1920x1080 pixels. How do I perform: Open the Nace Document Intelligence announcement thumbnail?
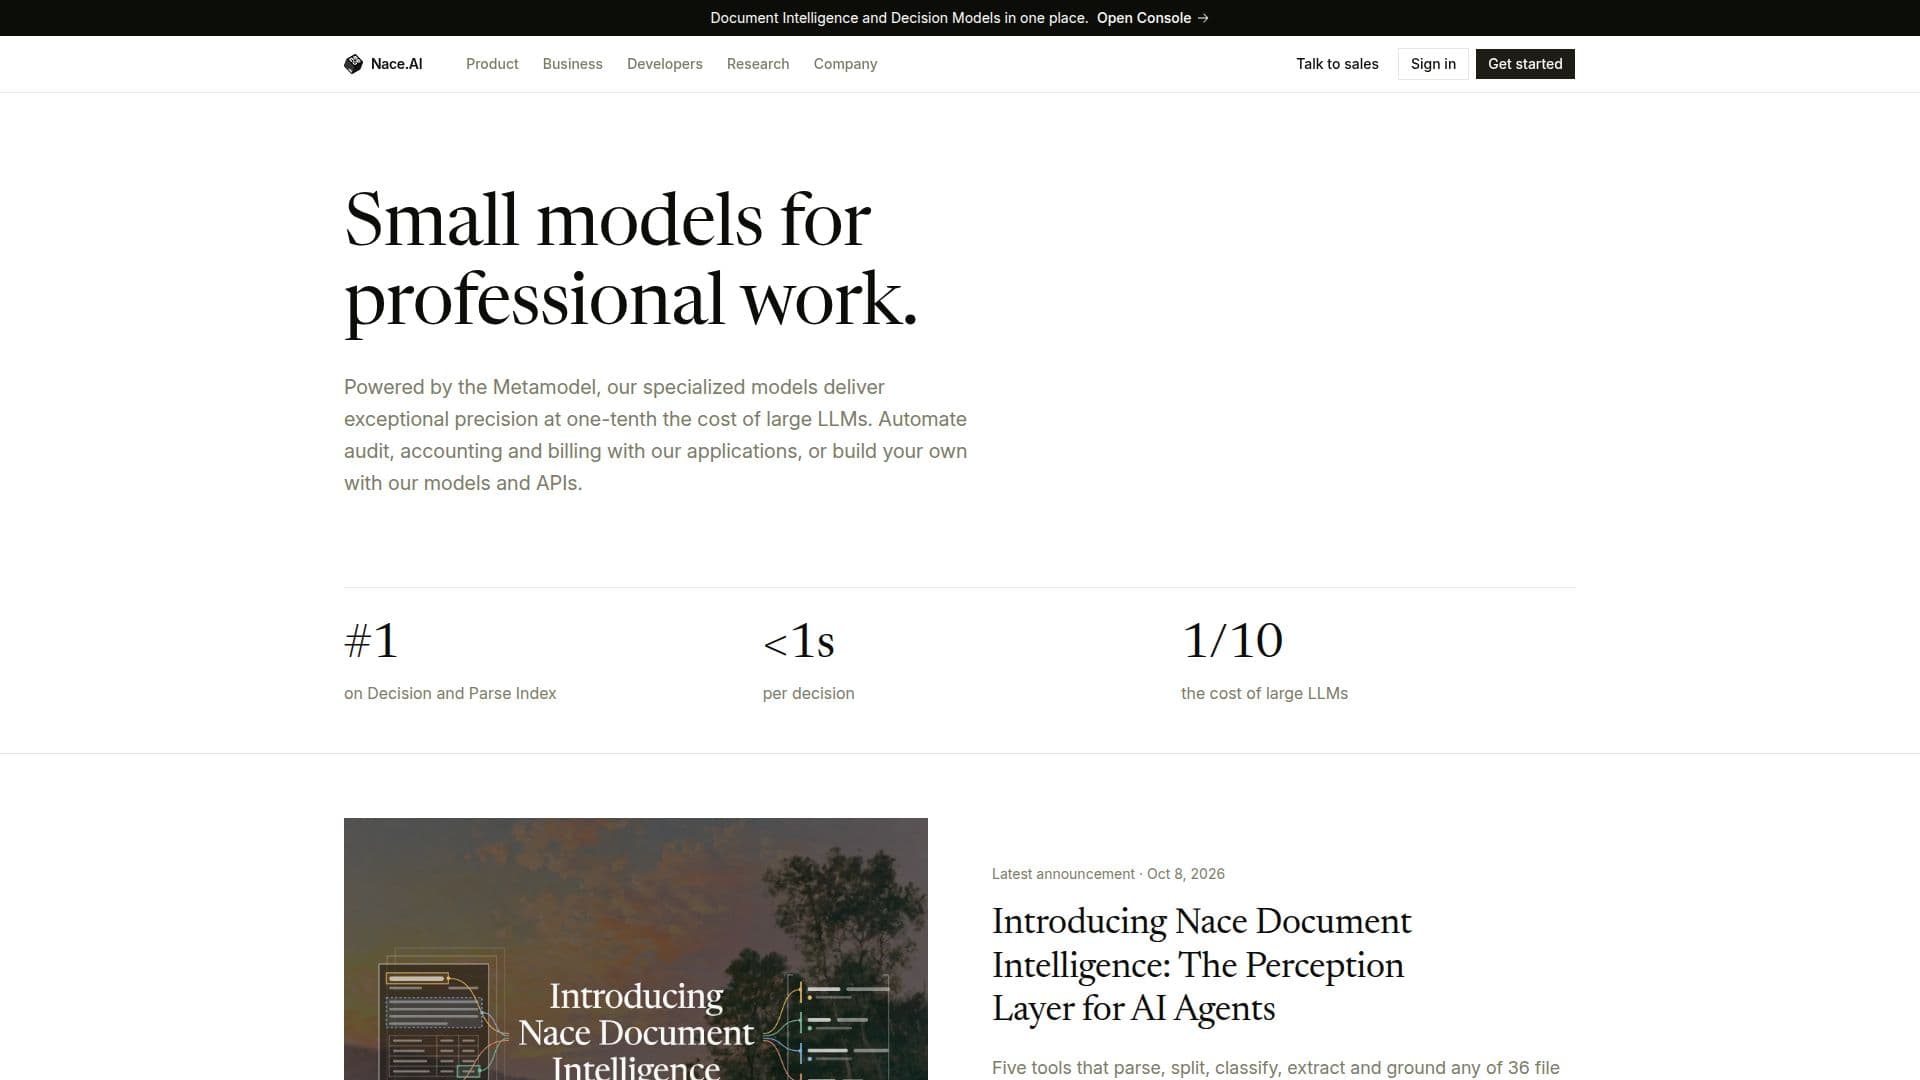(x=636, y=949)
